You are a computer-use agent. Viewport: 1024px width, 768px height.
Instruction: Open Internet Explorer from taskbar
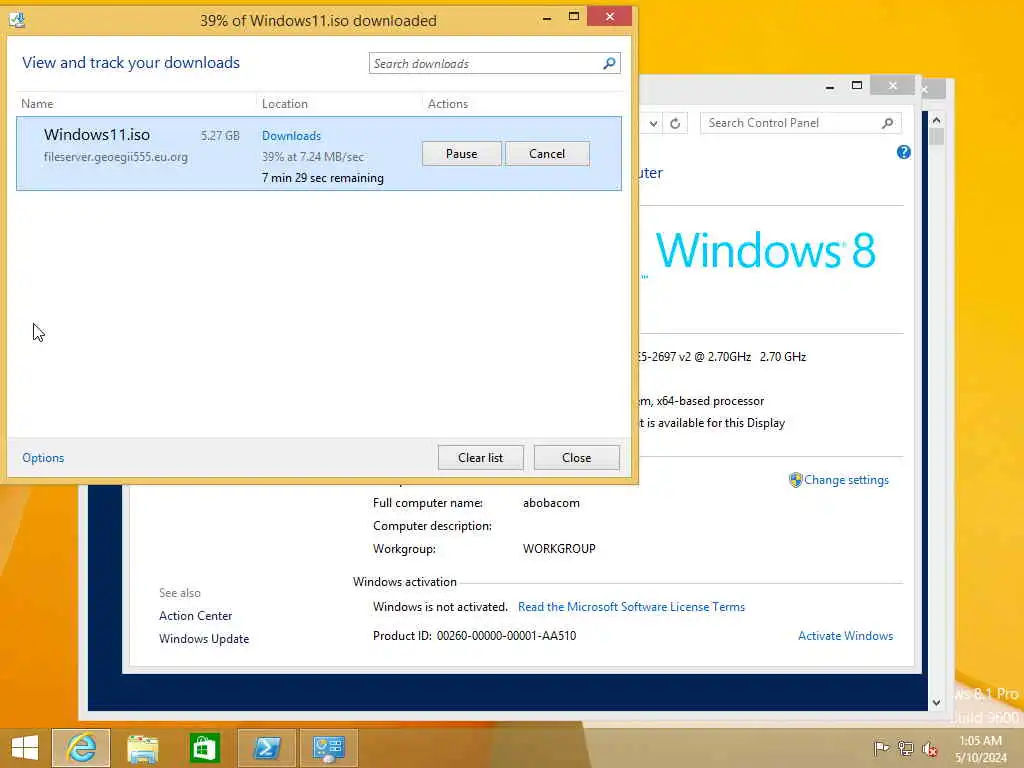(x=81, y=748)
